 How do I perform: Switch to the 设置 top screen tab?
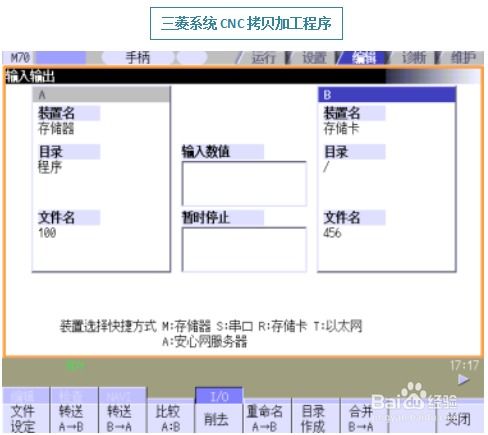[x=312, y=58]
